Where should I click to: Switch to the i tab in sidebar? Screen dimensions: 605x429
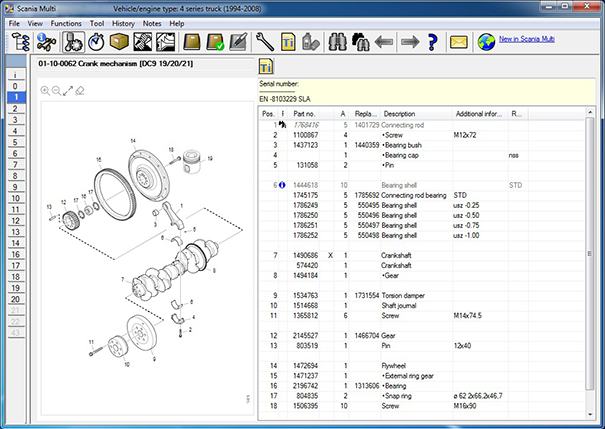[14, 74]
